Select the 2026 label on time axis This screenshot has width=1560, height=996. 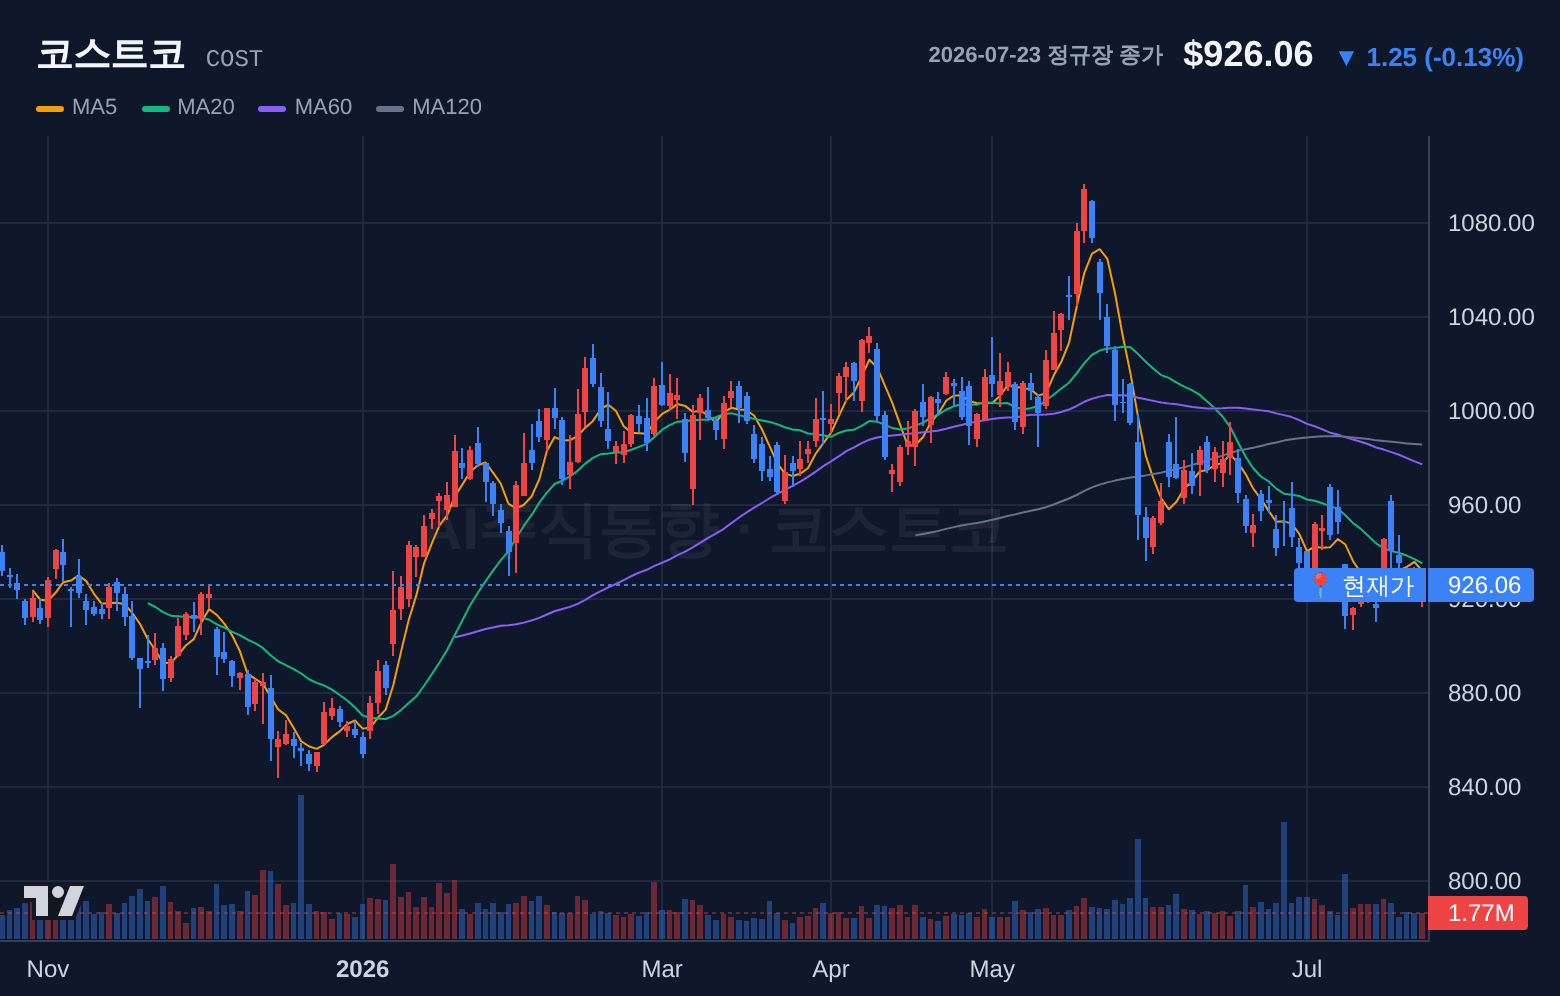(362, 969)
